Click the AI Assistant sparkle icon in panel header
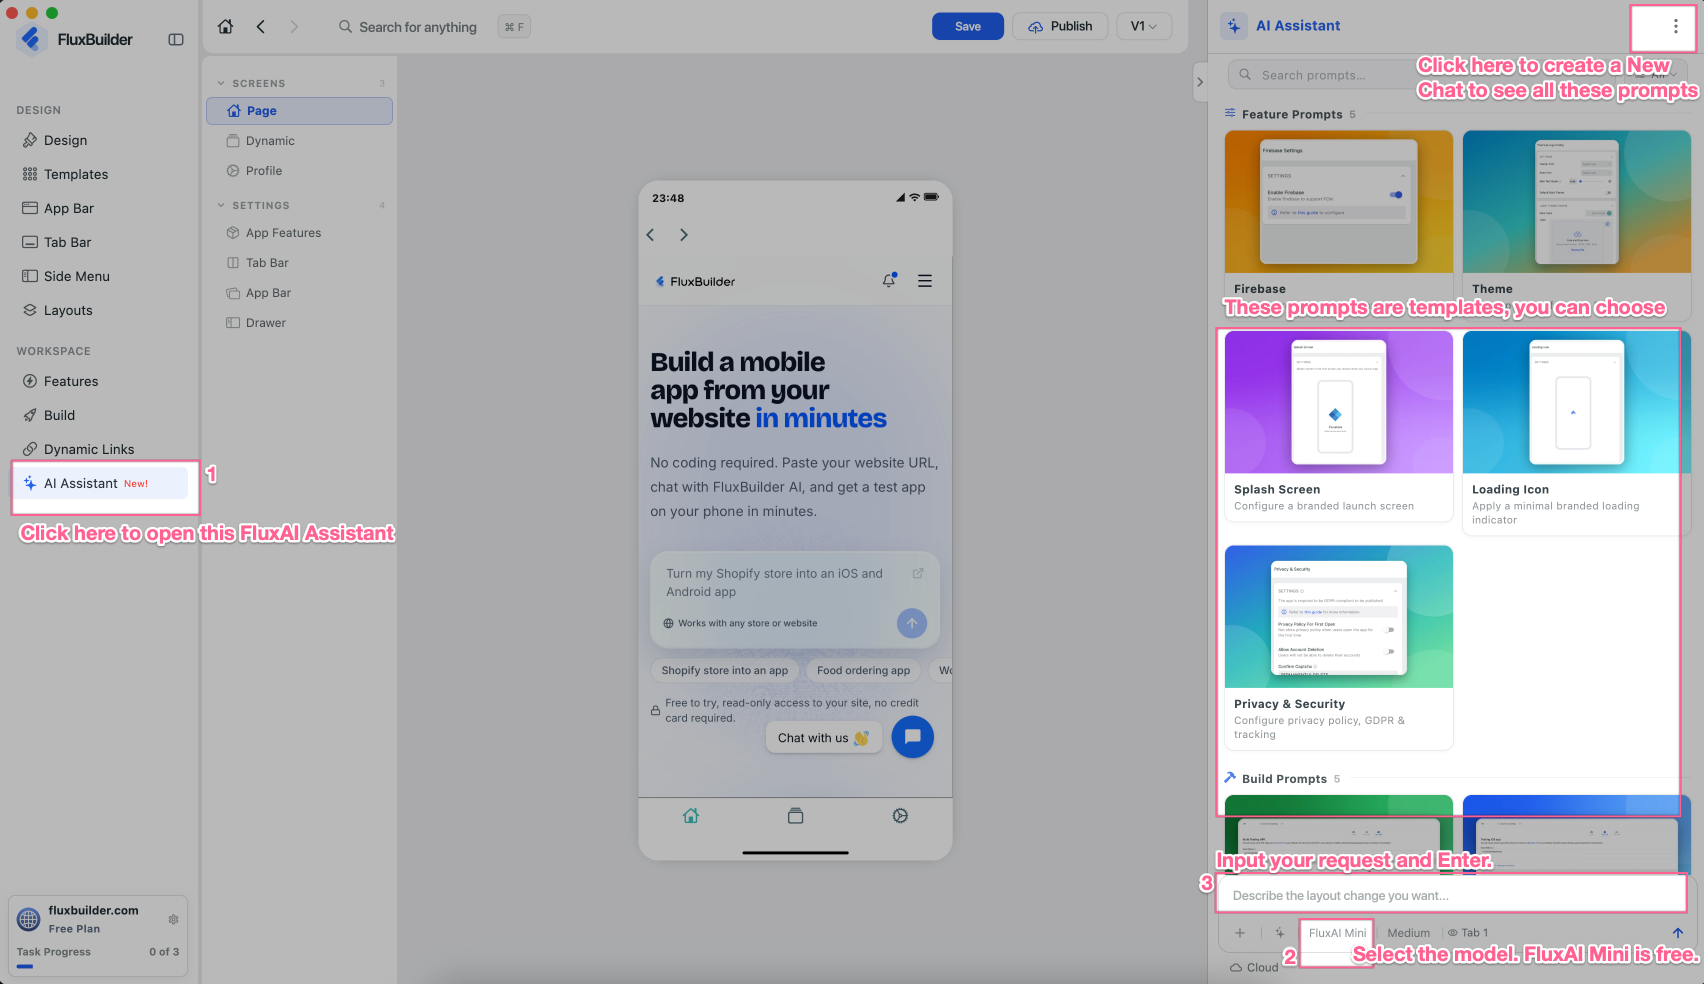The height and width of the screenshot is (984, 1704). point(1234,26)
